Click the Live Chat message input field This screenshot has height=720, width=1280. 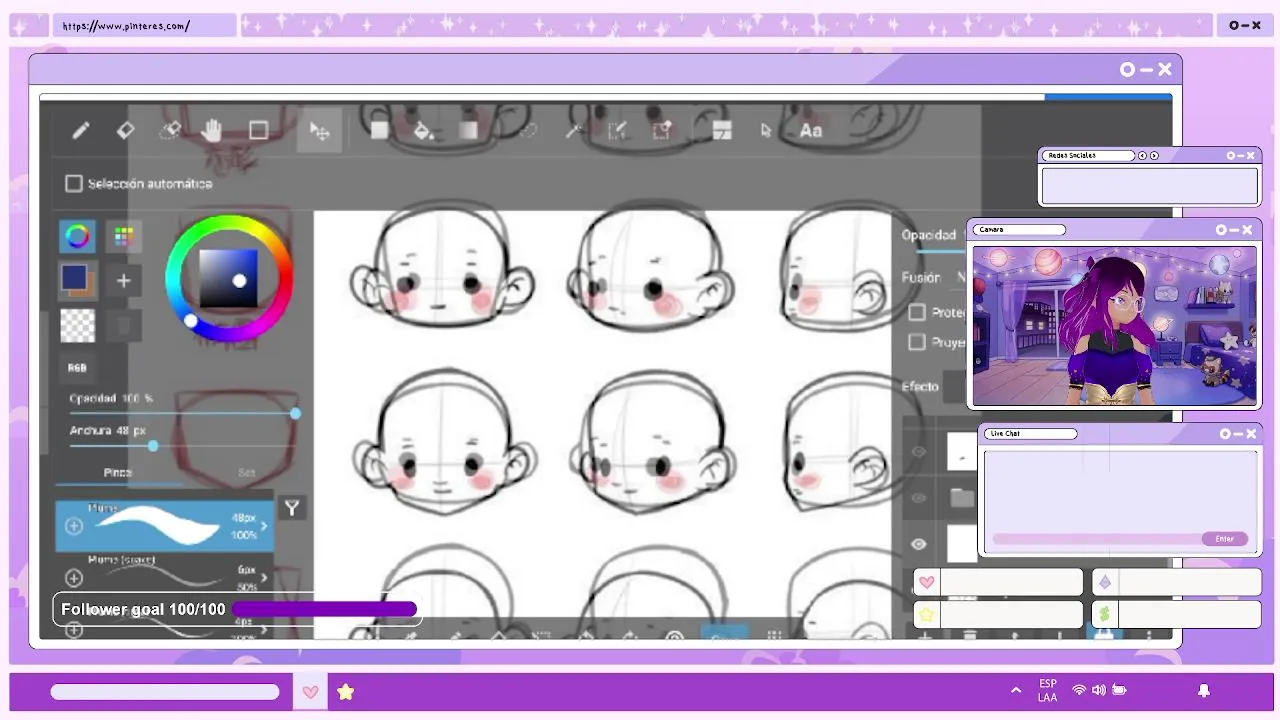pos(1096,539)
